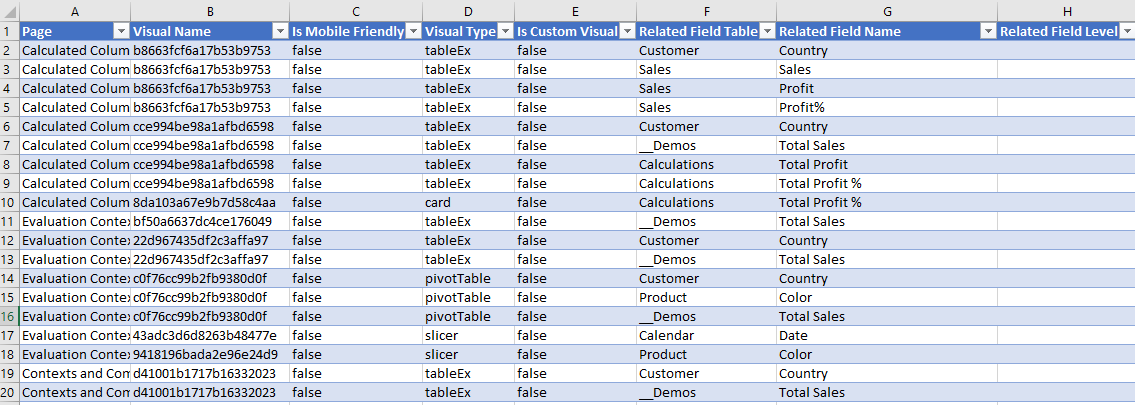Open the Is Mobile Friendly filter dropdown
The image size is (1135, 405).
coord(412,31)
